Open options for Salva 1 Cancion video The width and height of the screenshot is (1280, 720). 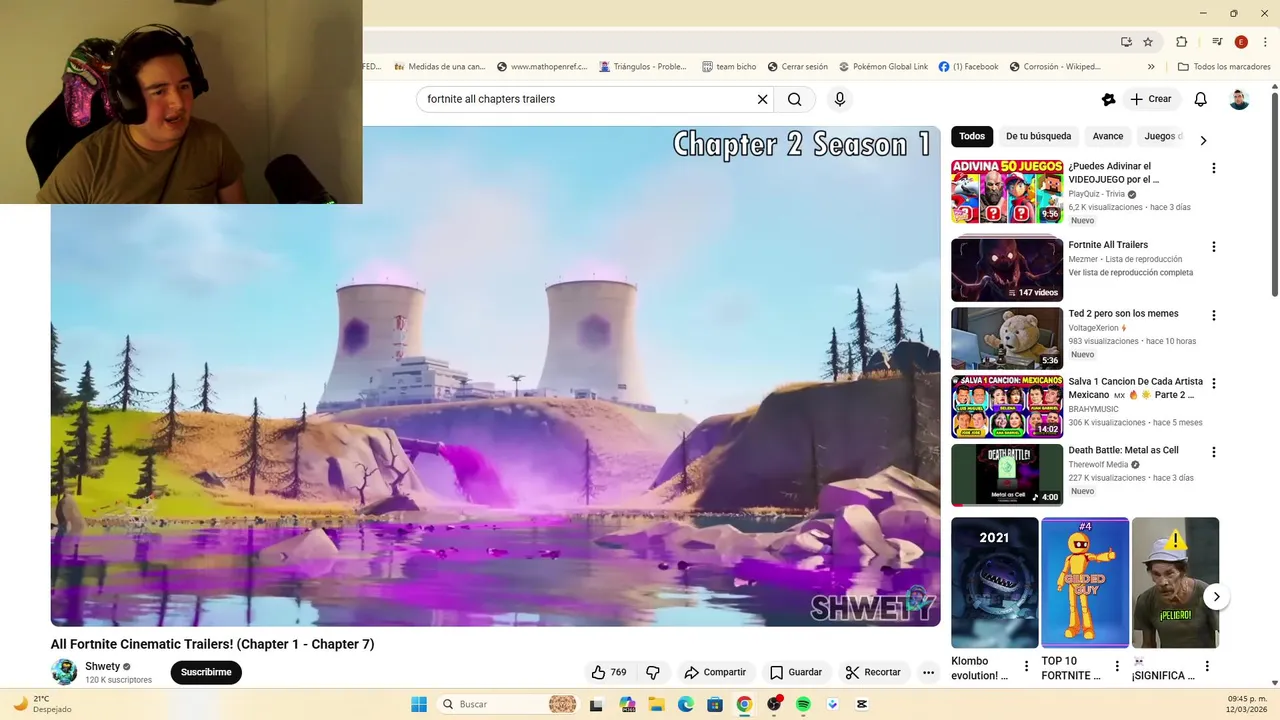(x=1214, y=383)
